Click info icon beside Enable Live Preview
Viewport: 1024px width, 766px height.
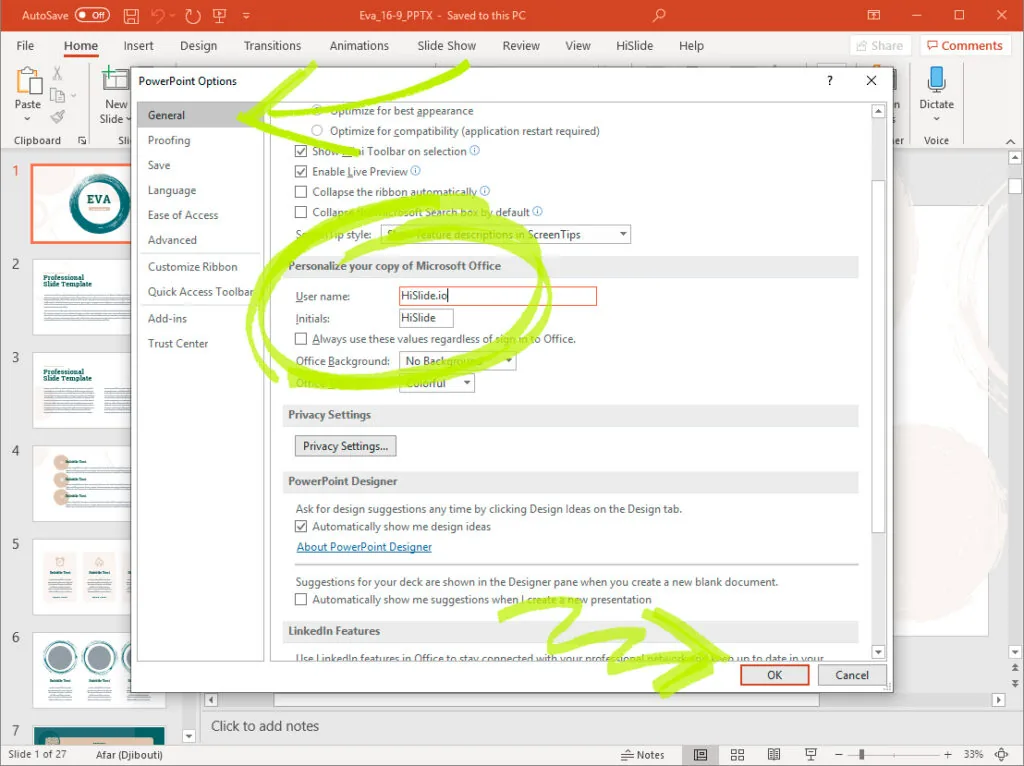[415, 171]
